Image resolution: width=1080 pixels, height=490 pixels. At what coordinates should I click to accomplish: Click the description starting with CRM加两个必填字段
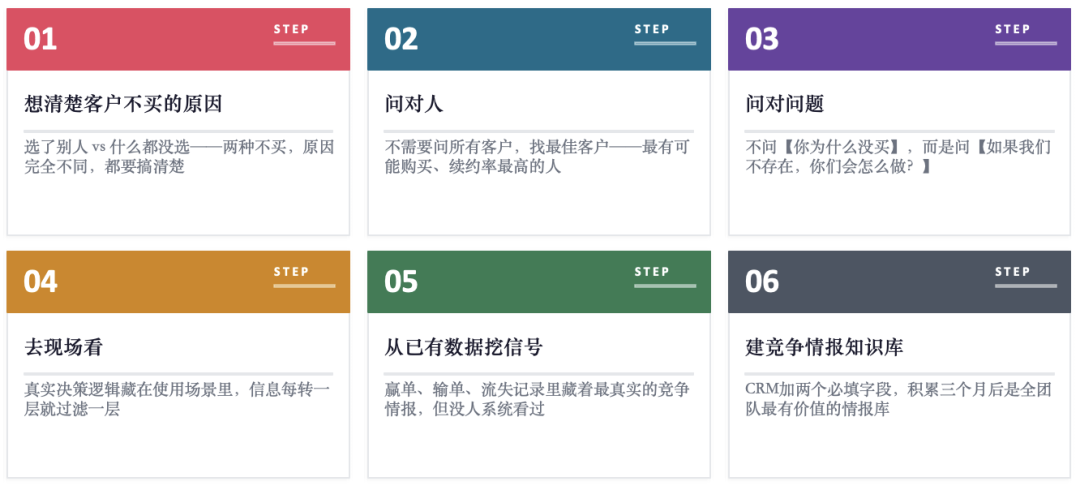click(899, 398)
